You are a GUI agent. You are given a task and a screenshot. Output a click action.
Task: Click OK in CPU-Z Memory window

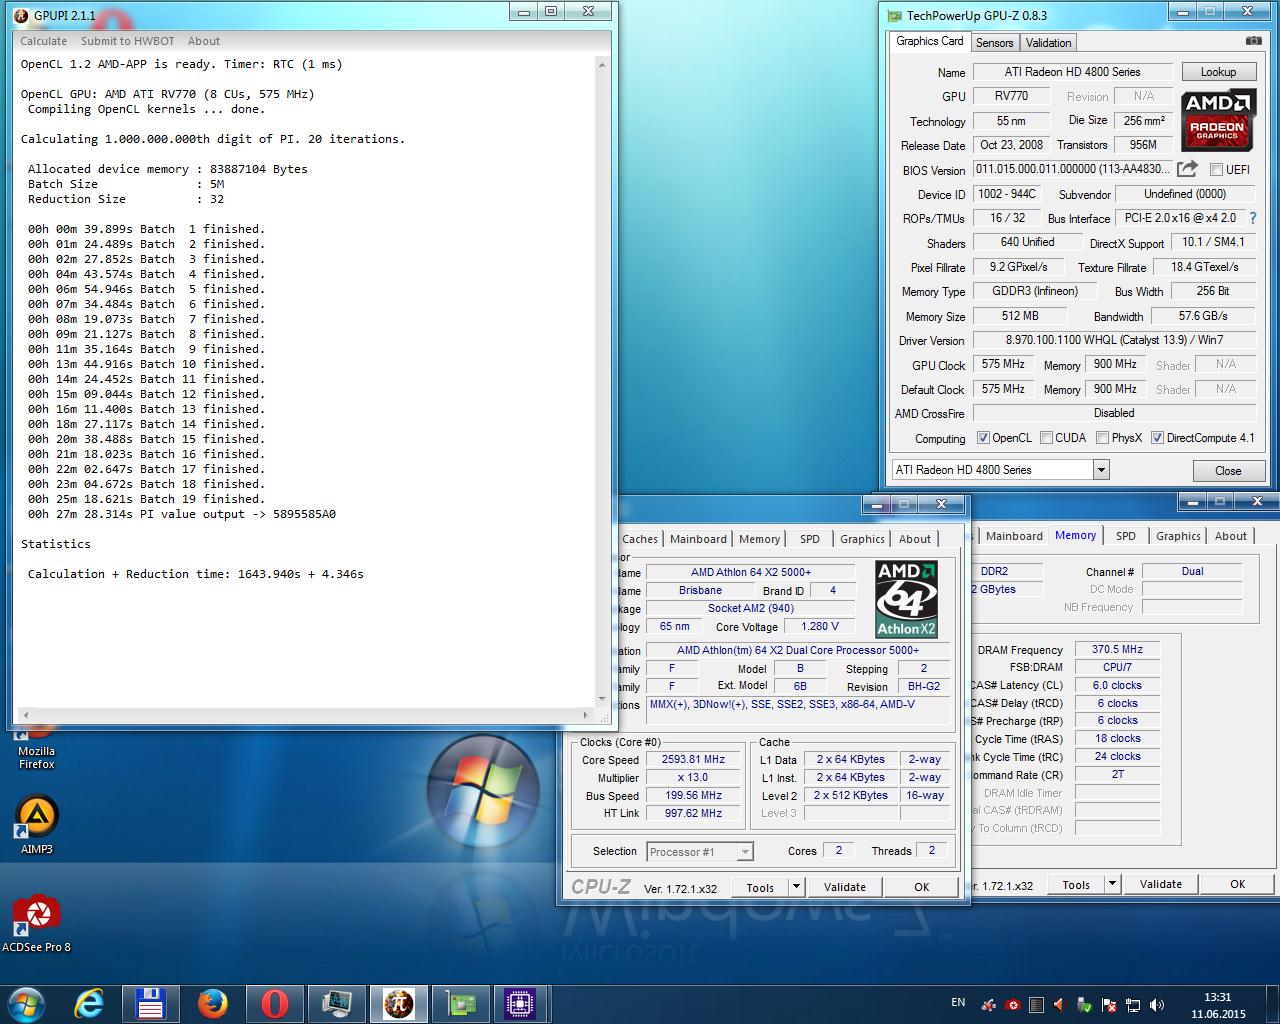coord(1238,884)
